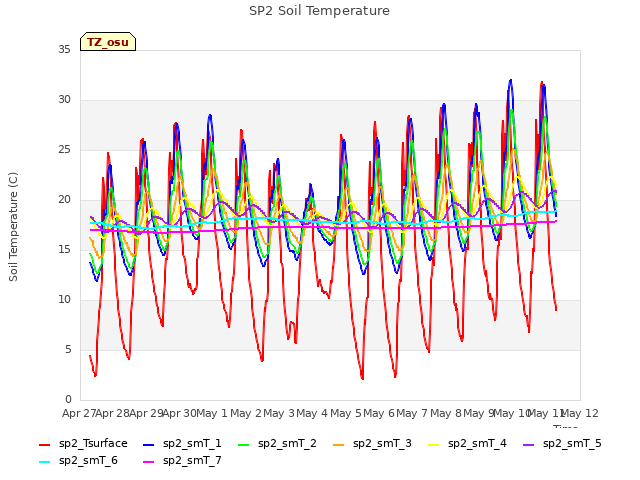Click the yellow sp2_smT_4 legend color marker

pos(433,444)
